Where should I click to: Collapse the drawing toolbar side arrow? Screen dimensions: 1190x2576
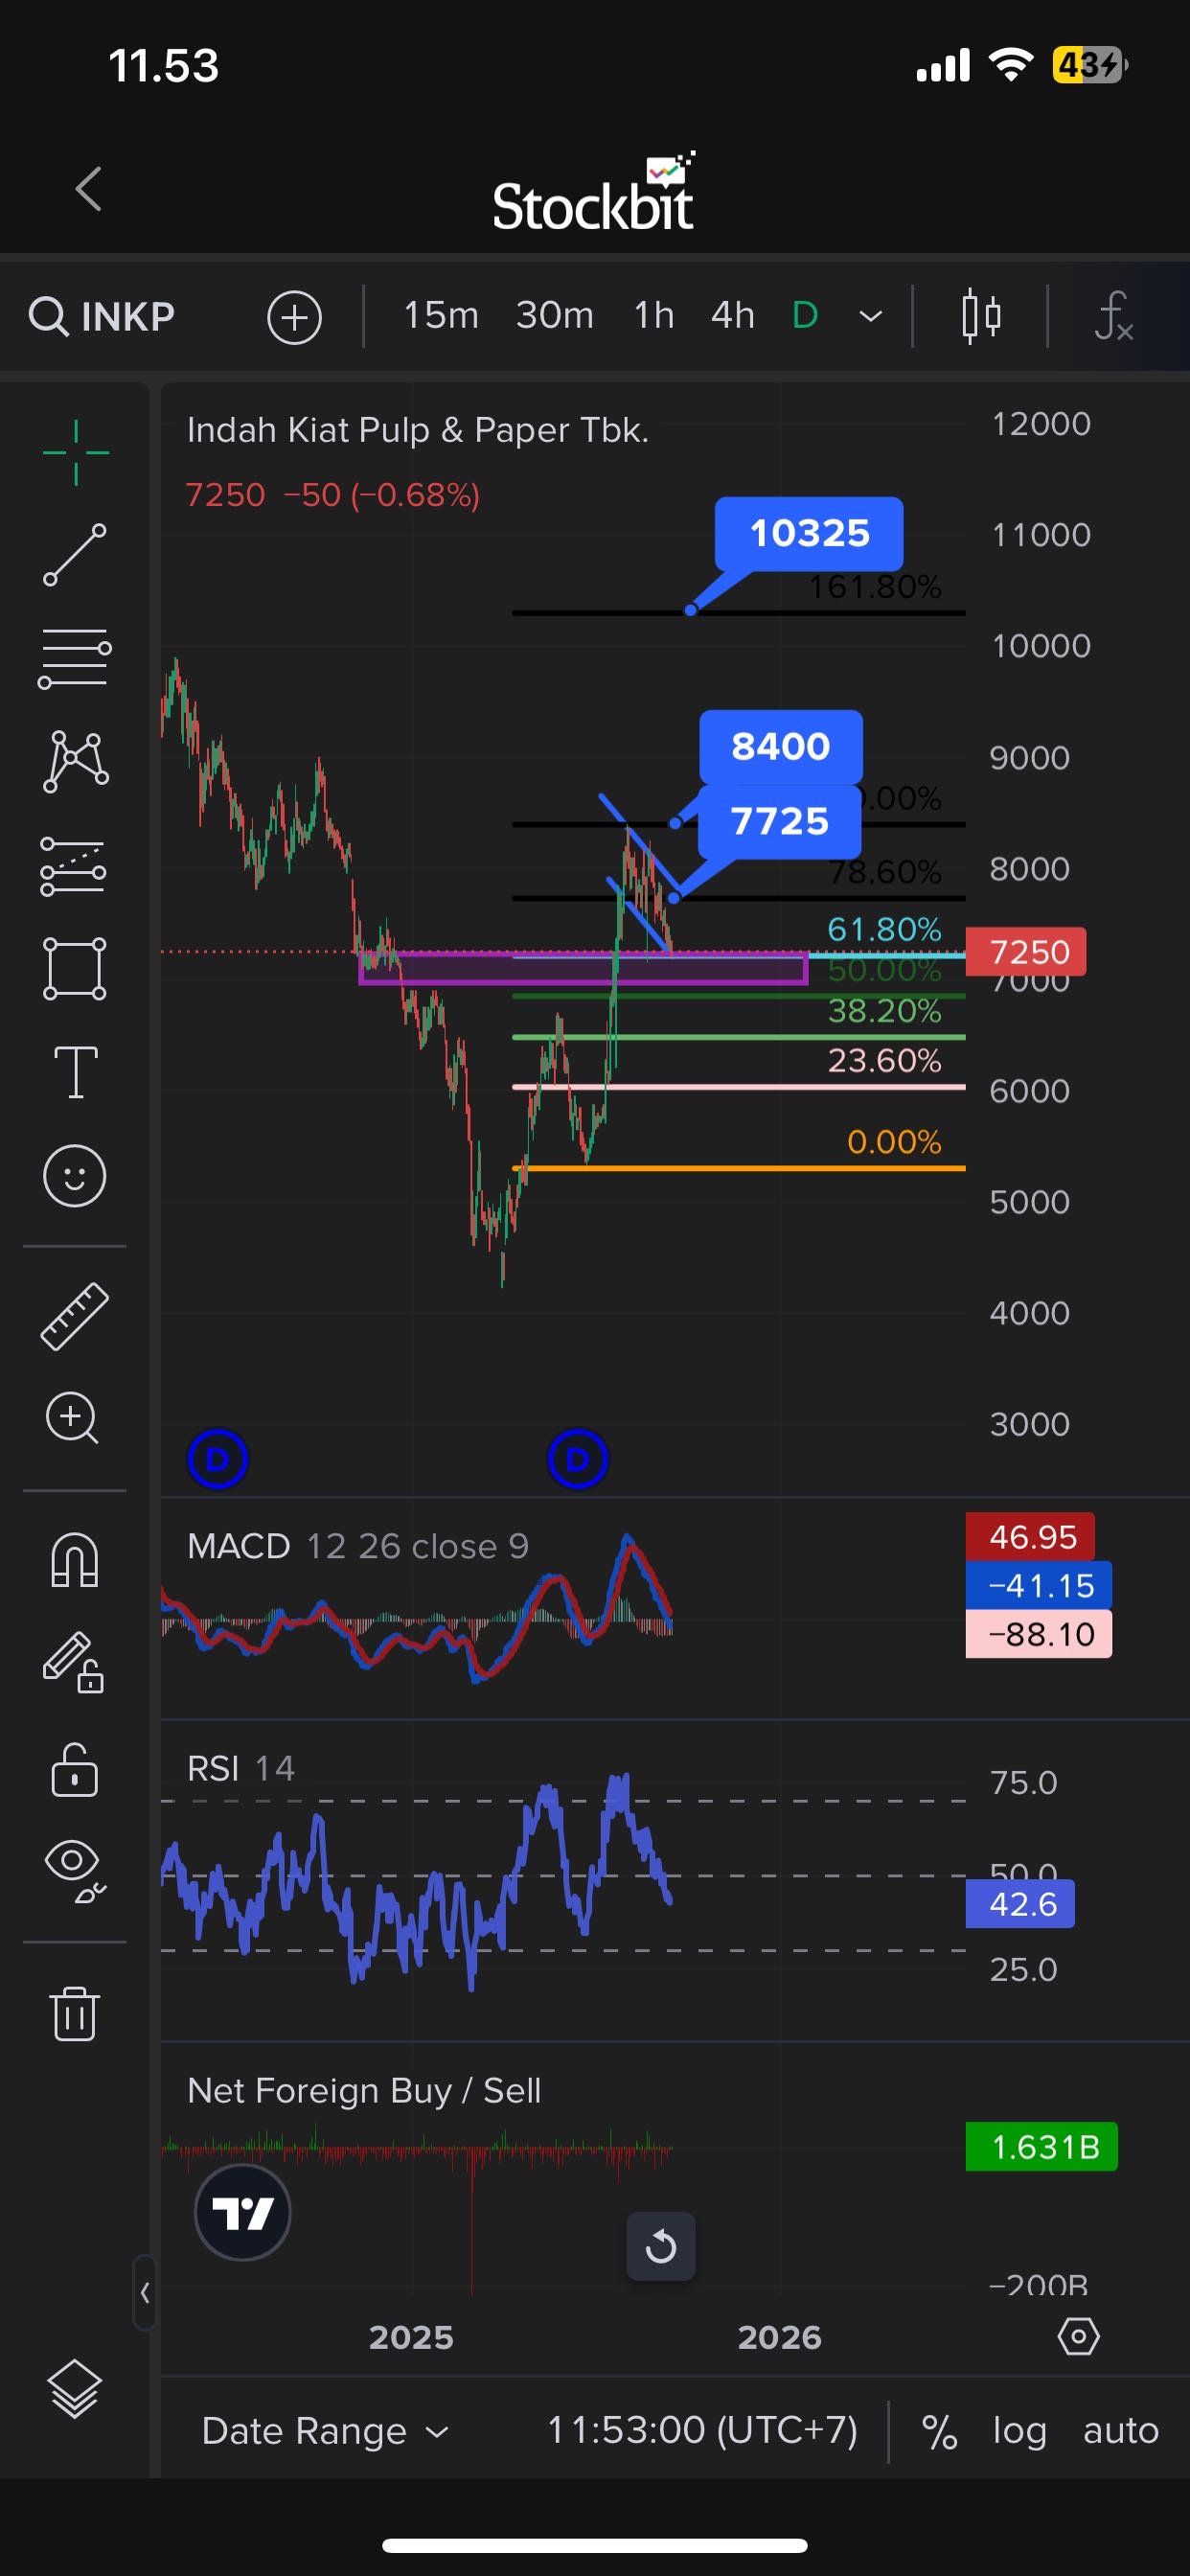[145, 2292]
